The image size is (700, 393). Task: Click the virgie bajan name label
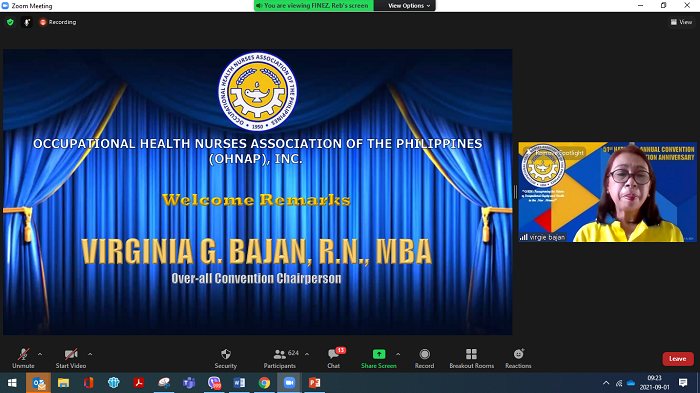543,237
